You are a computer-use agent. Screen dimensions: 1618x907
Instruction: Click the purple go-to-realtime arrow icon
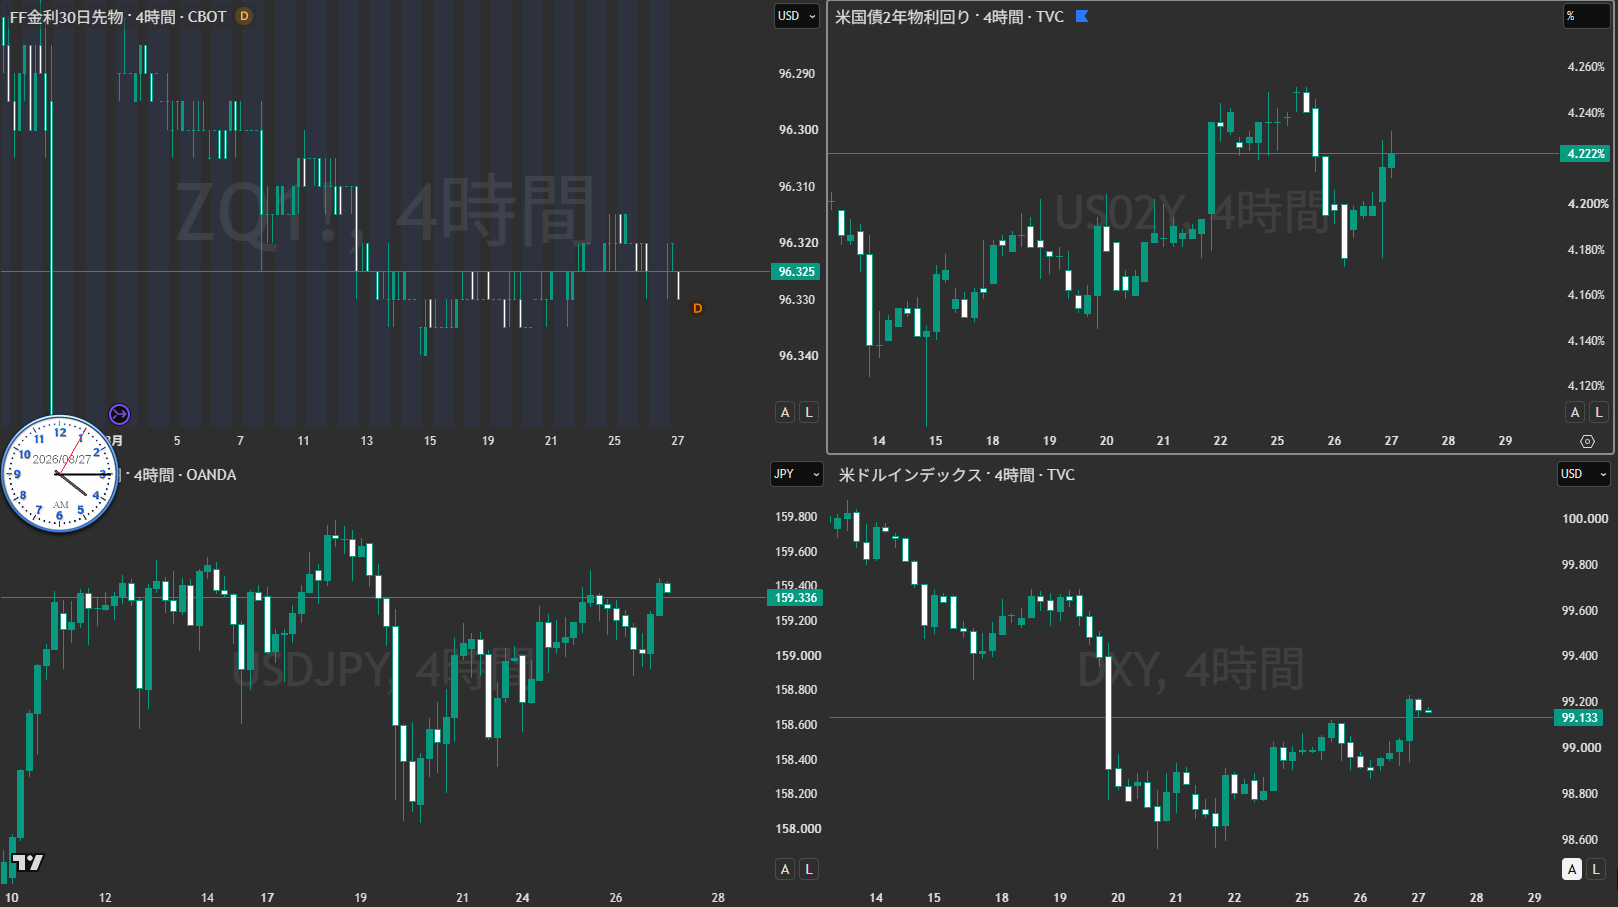click(x=119, y=414)
